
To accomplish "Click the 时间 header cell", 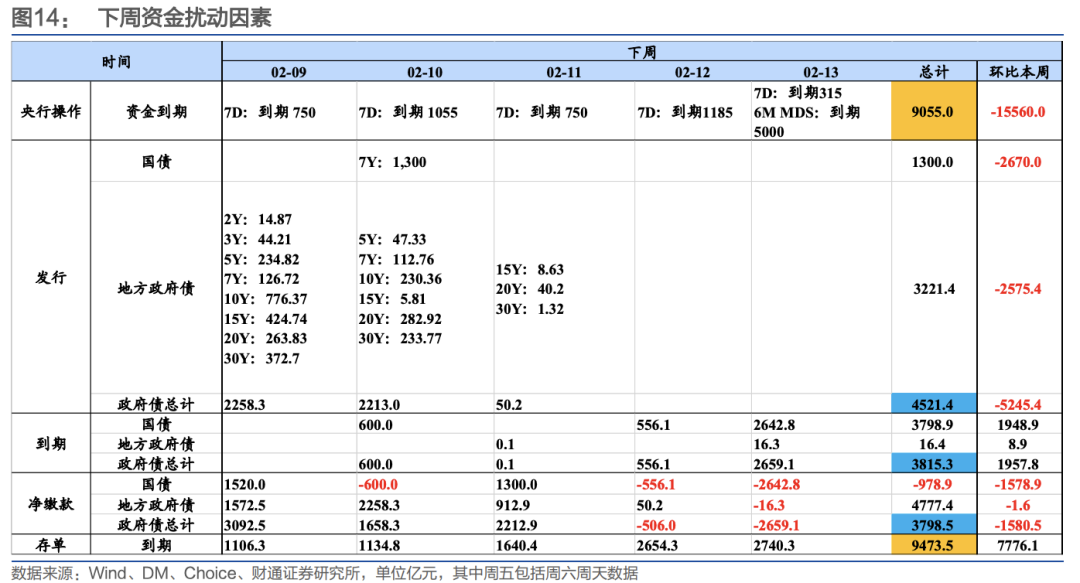I will pyautogui.click(x=116, y=60).
